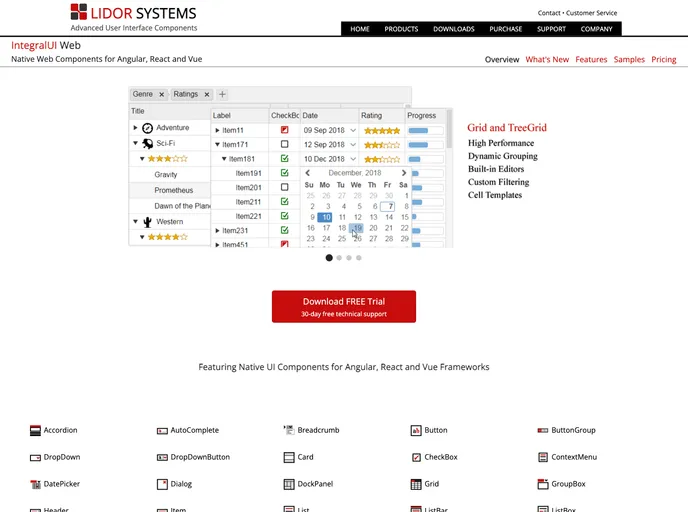Go to previous month in calendar
This screenshot has height=512, width=688.
tap(308, 173)
